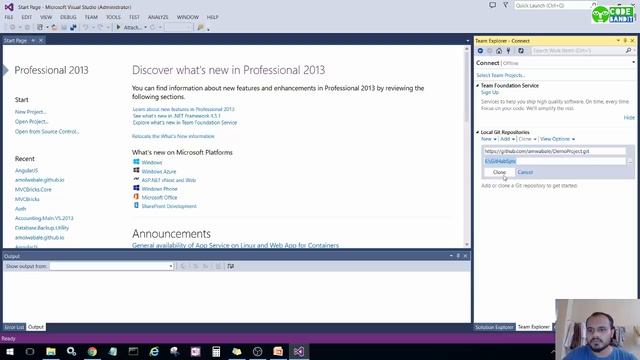
Task: Click the Save All toolbar icon
Action: point(73,27)
